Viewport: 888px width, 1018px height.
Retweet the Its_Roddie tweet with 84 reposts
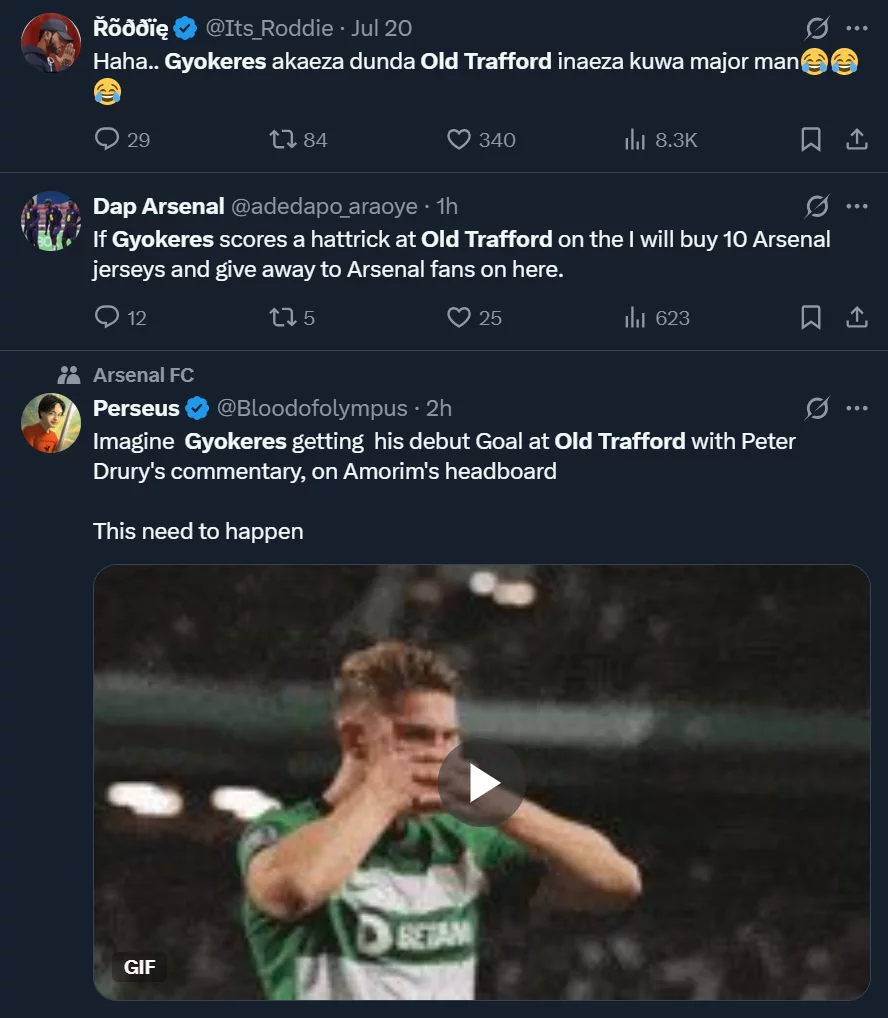tap(283, 140)
